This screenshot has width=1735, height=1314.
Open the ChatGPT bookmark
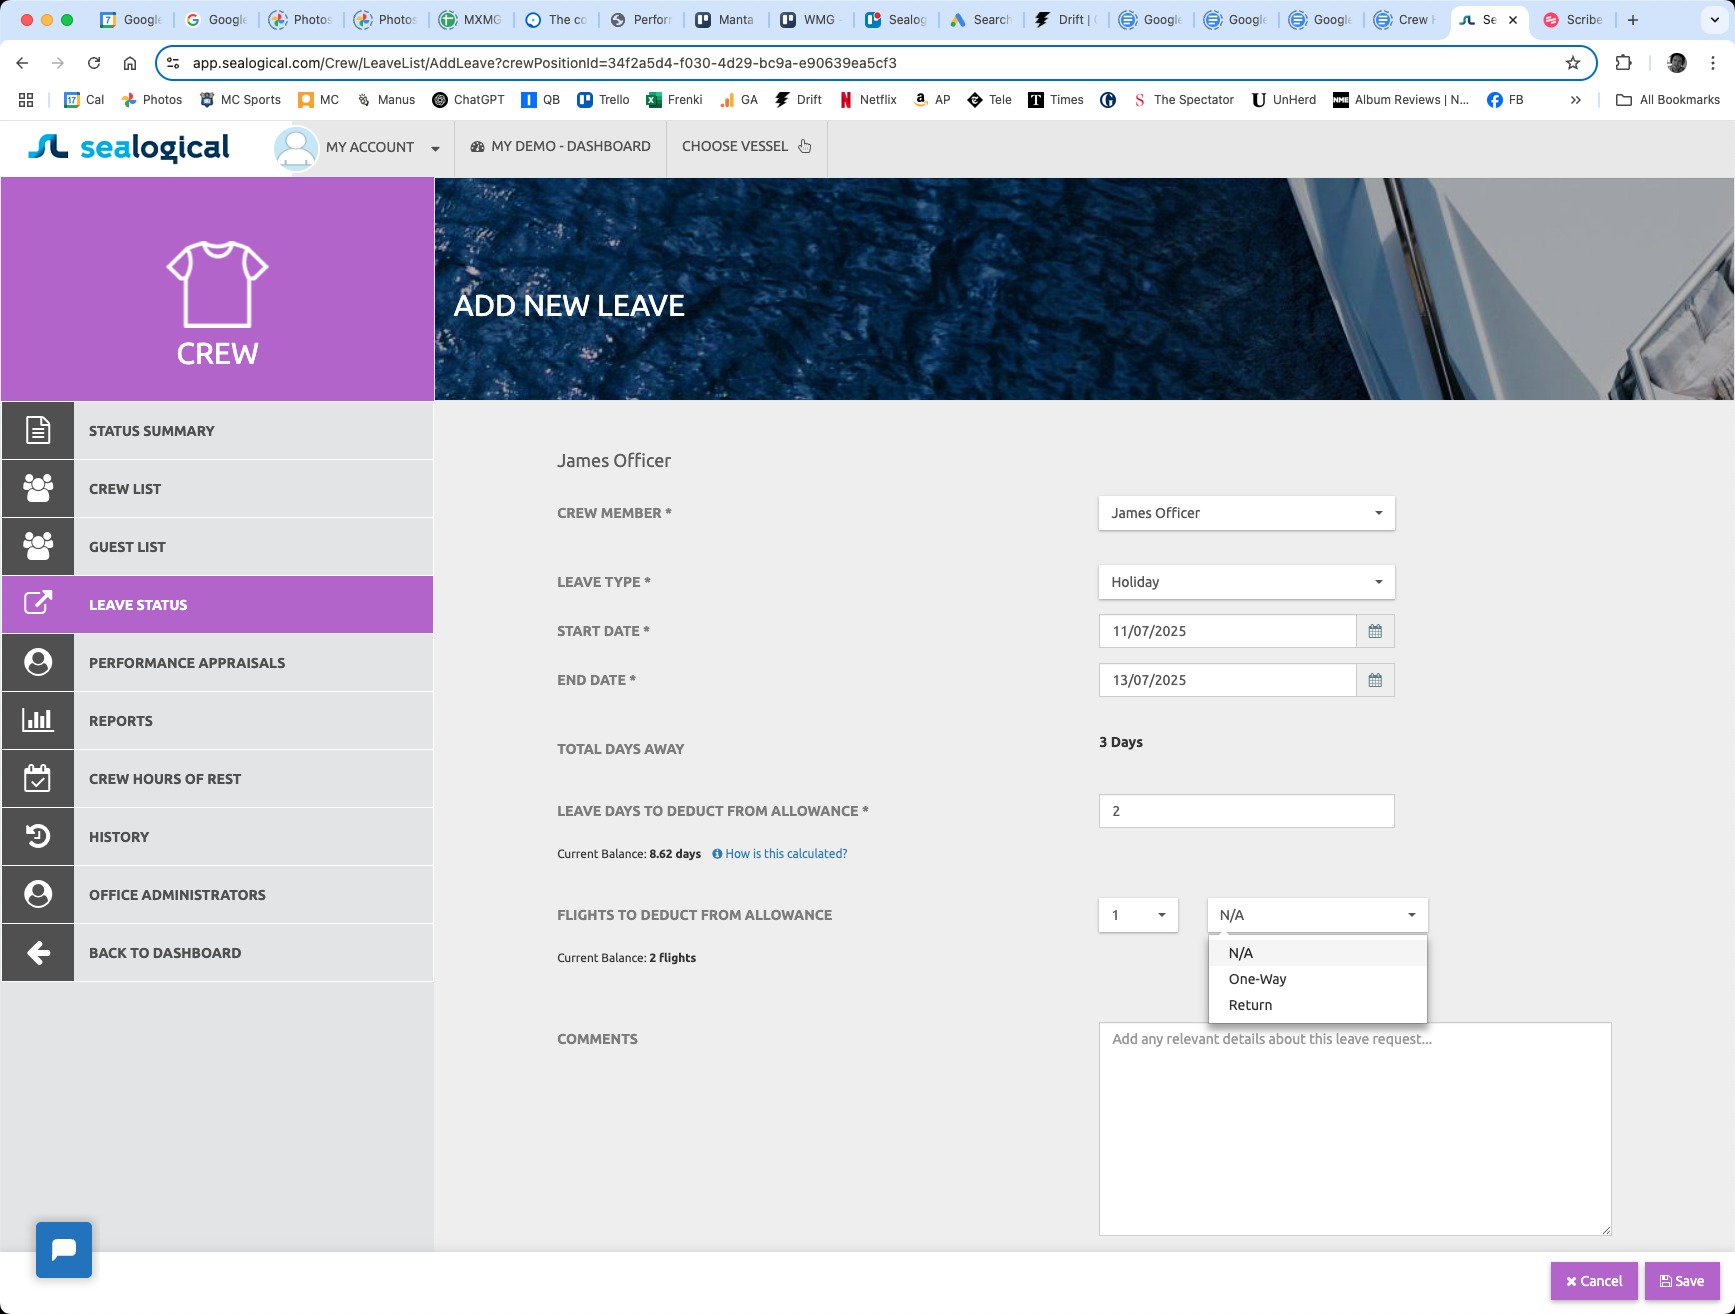tap(468, 100)
